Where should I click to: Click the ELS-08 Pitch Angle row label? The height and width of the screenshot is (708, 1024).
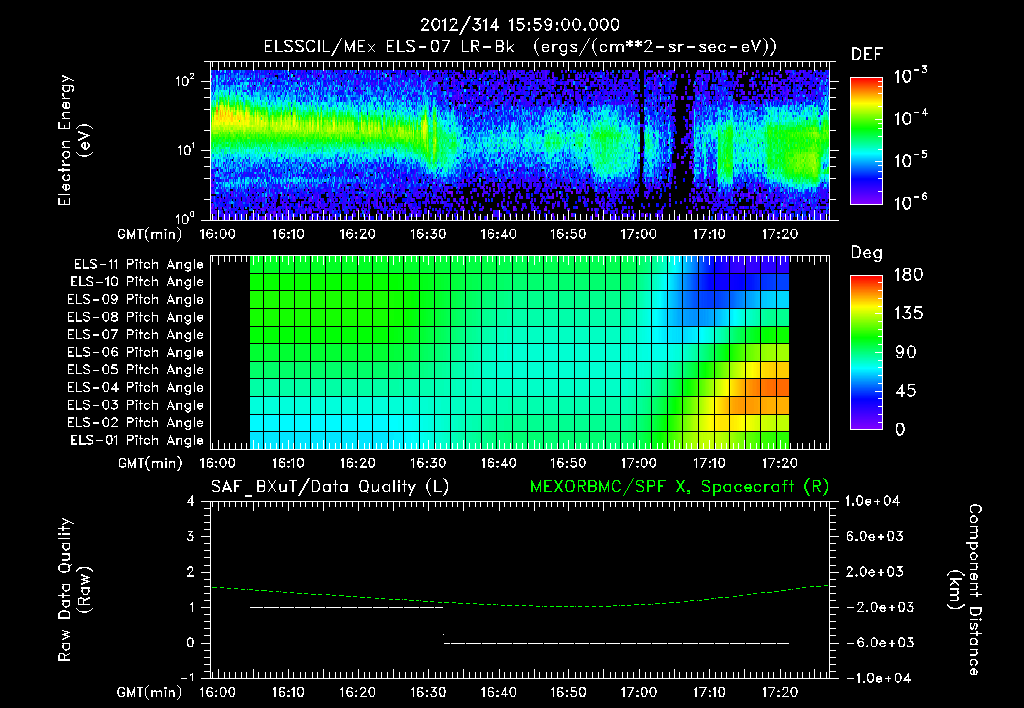[136, 317]
